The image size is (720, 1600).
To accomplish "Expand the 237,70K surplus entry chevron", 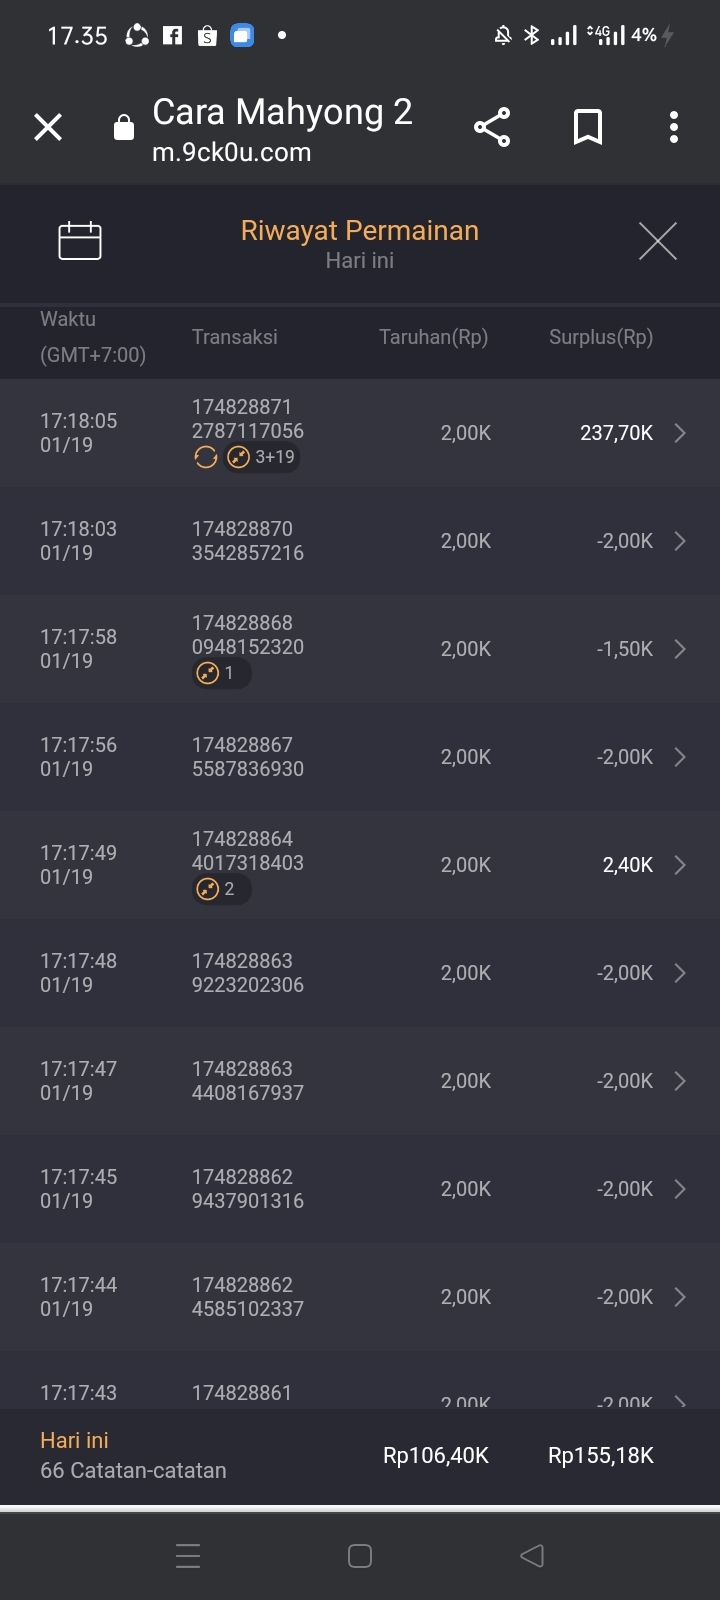I will tap(680, 433).
